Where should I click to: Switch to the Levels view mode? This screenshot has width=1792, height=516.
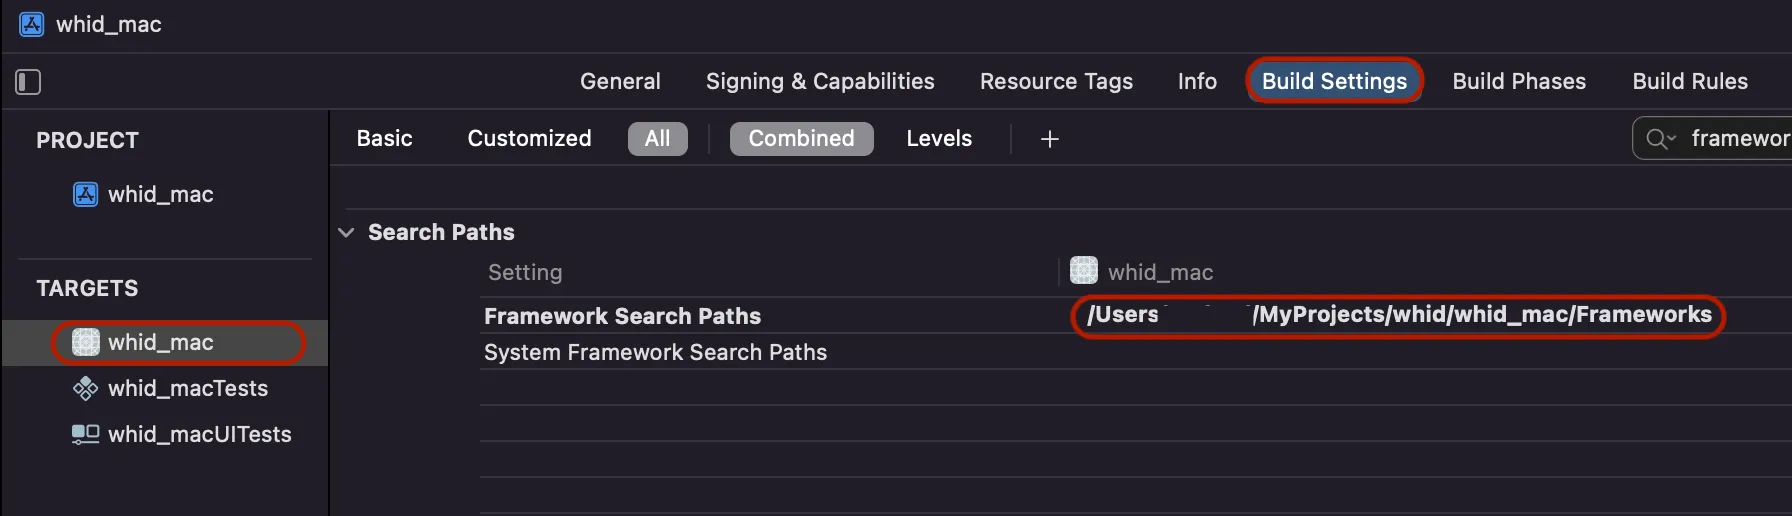pyautogui.click(x=939, y=139)
